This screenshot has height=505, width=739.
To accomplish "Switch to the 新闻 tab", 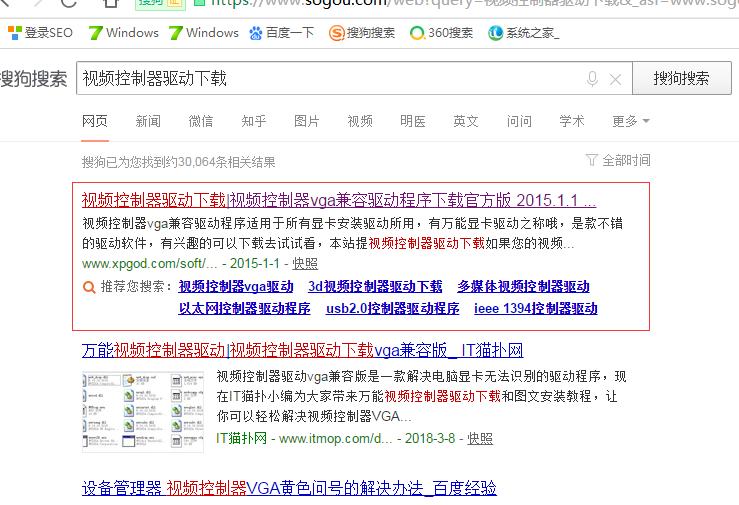I will pyautogui.click(x=148, y=121).
